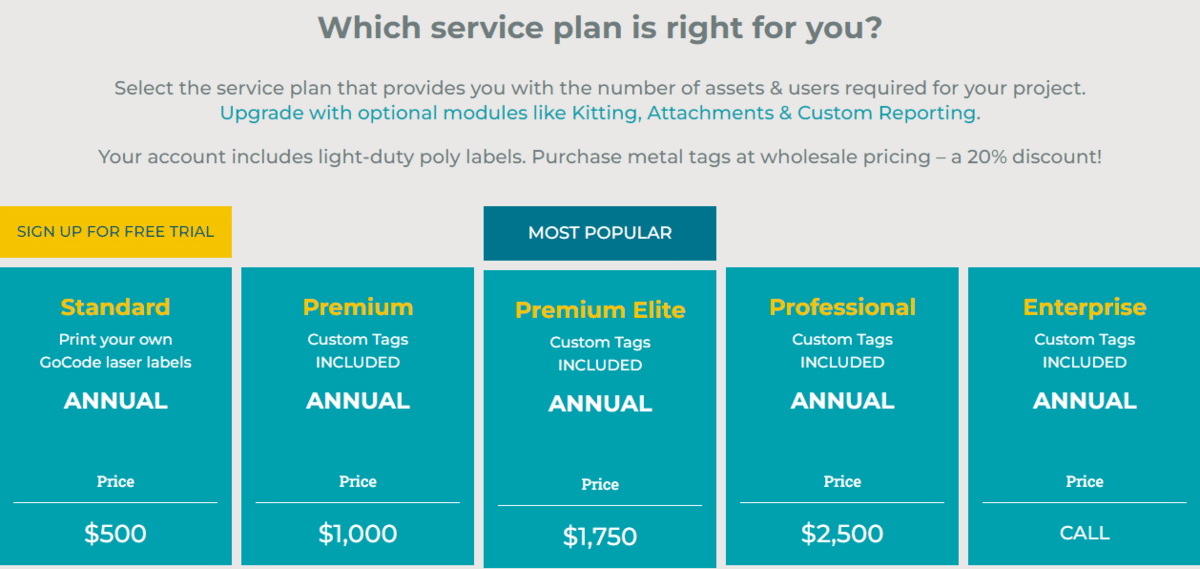Select the Most Popular banner
The height and width of the screenshot is (569, 1200).
click(600, 233)
